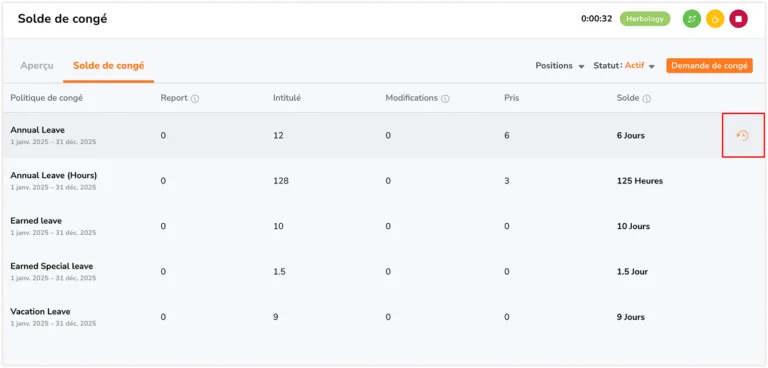The image size is (768, 368).
Task: Click the Politique de congé column header
Action: tap(47, 98)
